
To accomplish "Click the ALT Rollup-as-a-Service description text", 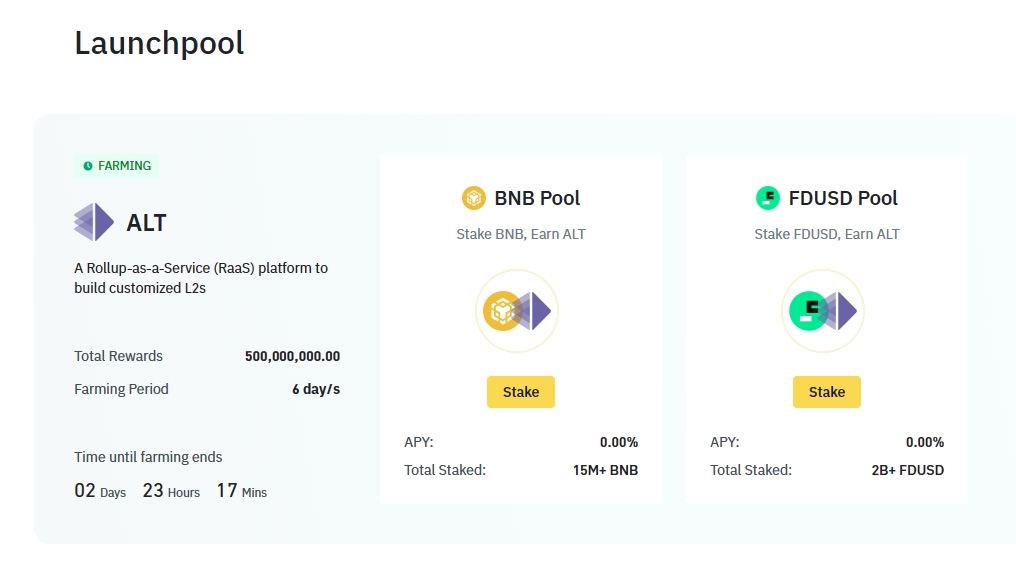I will (201, 278).
